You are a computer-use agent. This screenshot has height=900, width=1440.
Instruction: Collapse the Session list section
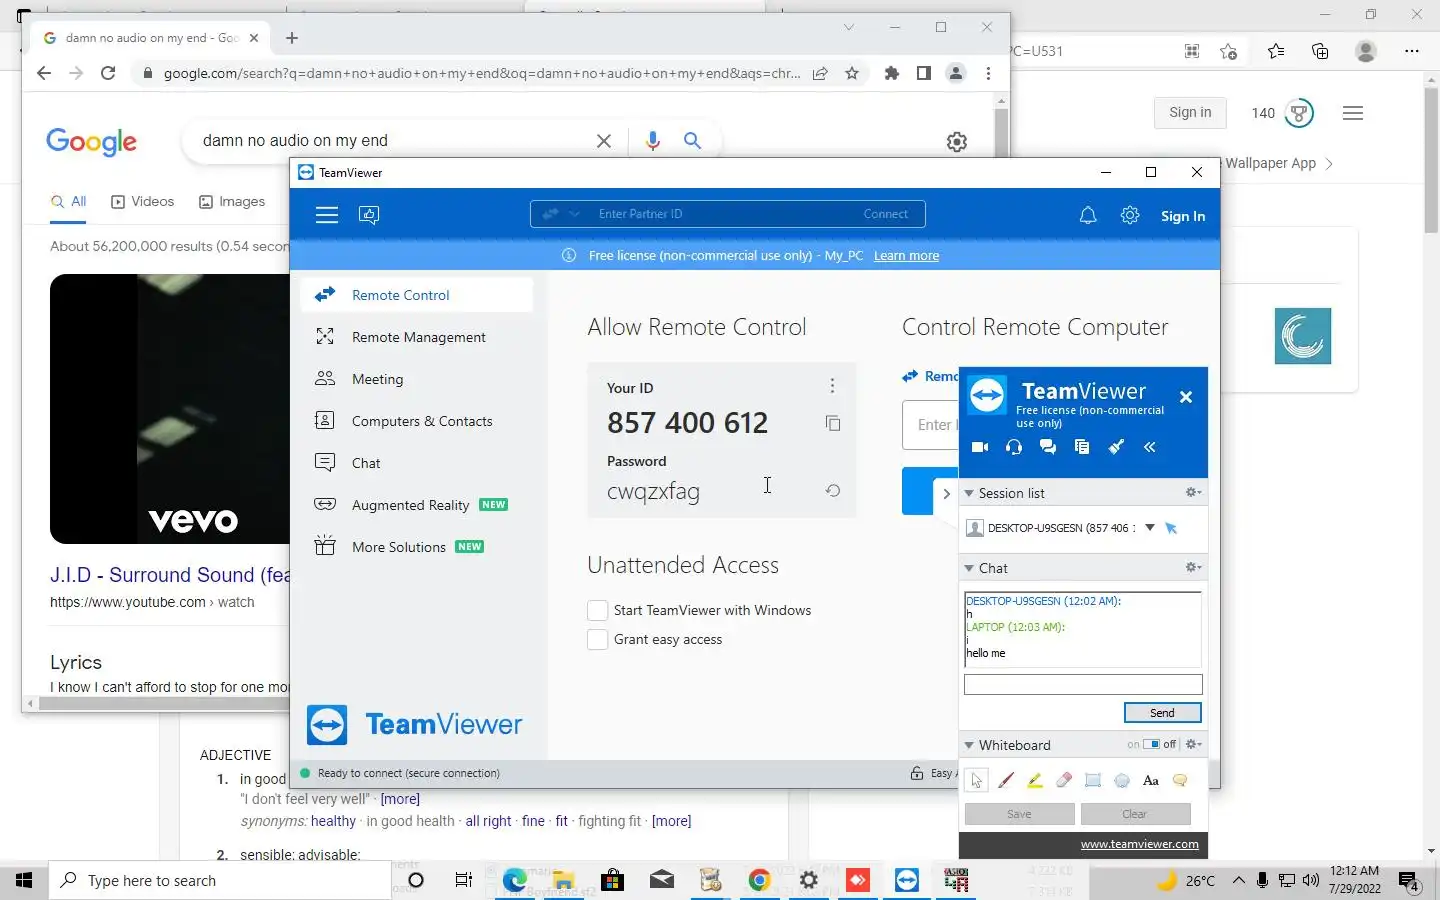pos(969,493)
